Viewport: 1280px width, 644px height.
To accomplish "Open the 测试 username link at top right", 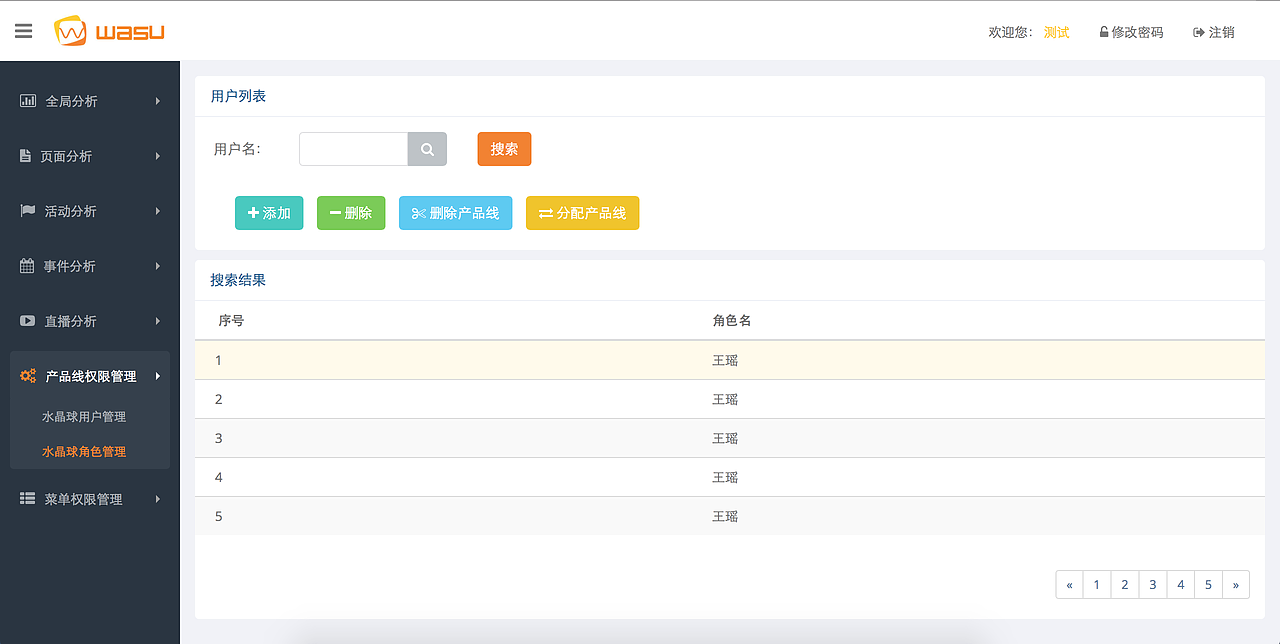I will (x=1056, y=31).
